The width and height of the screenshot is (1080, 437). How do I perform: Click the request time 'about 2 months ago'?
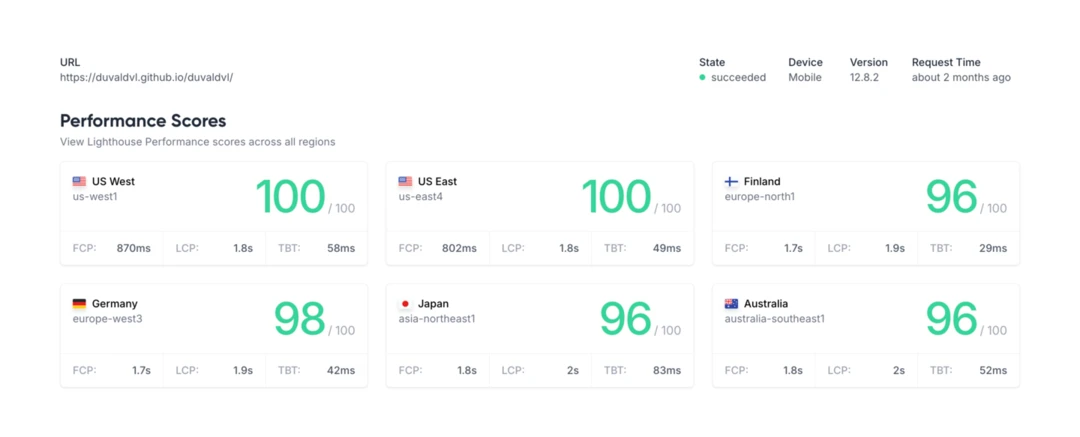click(961, 77)
